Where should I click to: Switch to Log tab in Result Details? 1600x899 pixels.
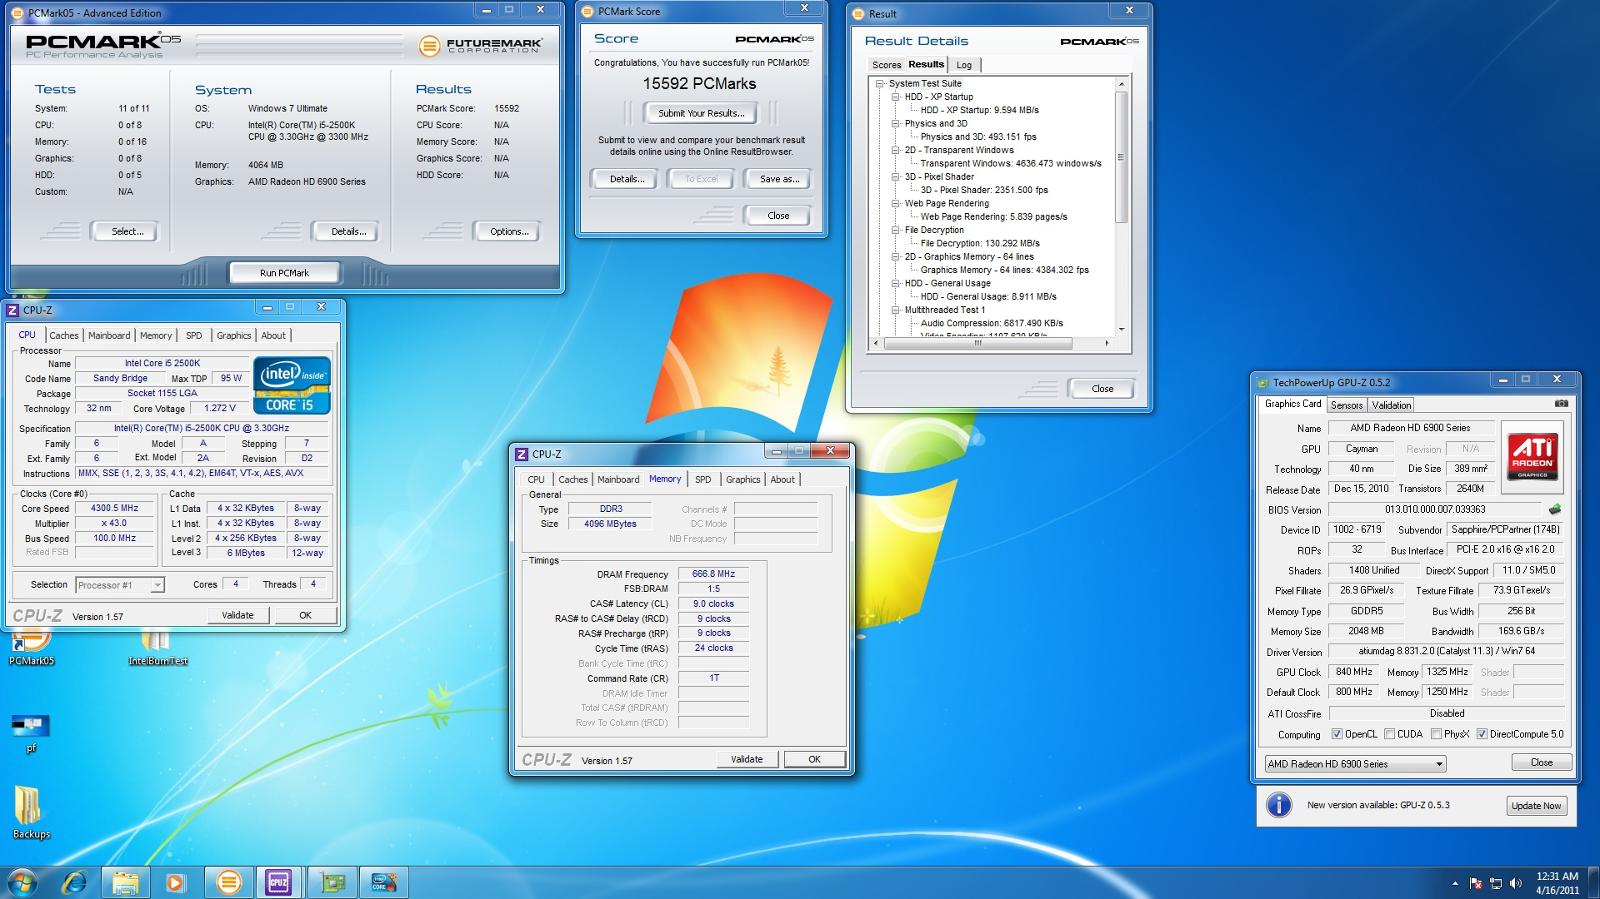click(964, 65)
